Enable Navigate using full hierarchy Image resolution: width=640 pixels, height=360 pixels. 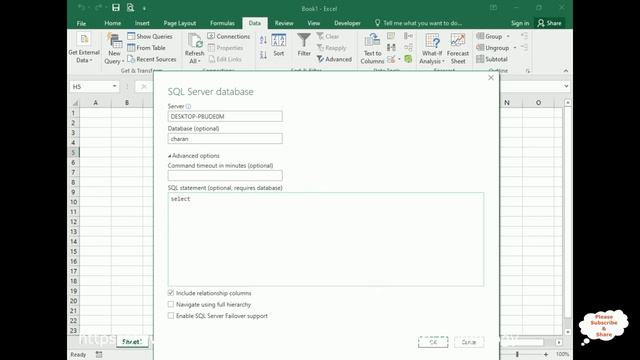(x=171, y=304)
